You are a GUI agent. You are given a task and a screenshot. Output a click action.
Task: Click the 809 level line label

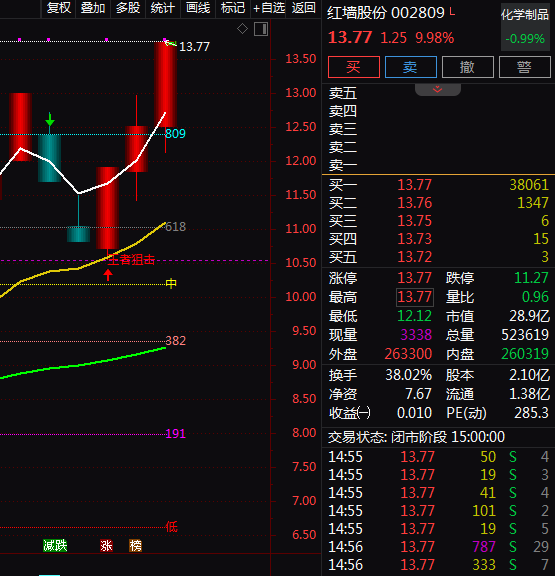[176, 133]
